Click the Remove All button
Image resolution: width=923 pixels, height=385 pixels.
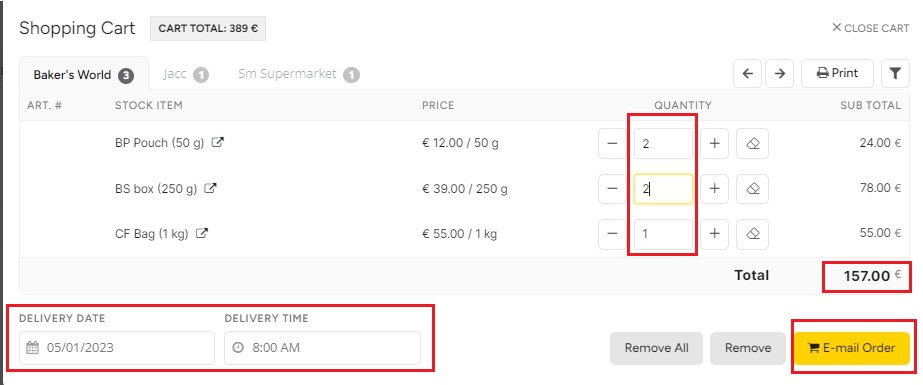(x=656, y=348)
